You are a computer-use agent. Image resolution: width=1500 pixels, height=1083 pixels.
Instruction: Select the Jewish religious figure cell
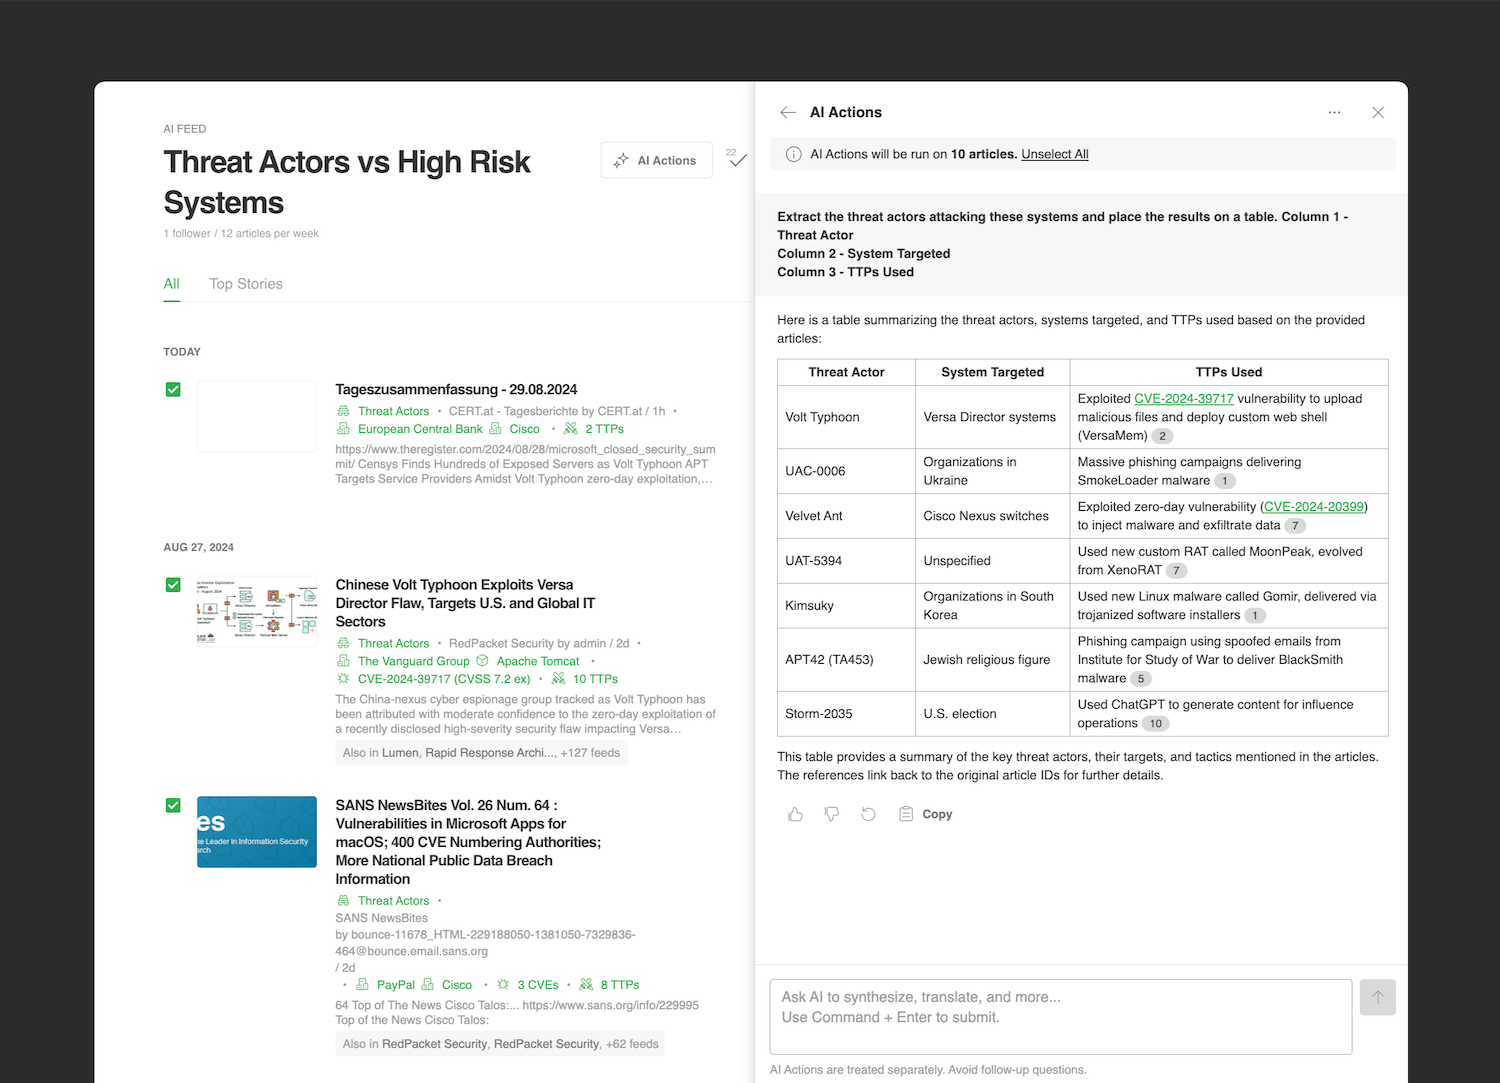(992, 660)
